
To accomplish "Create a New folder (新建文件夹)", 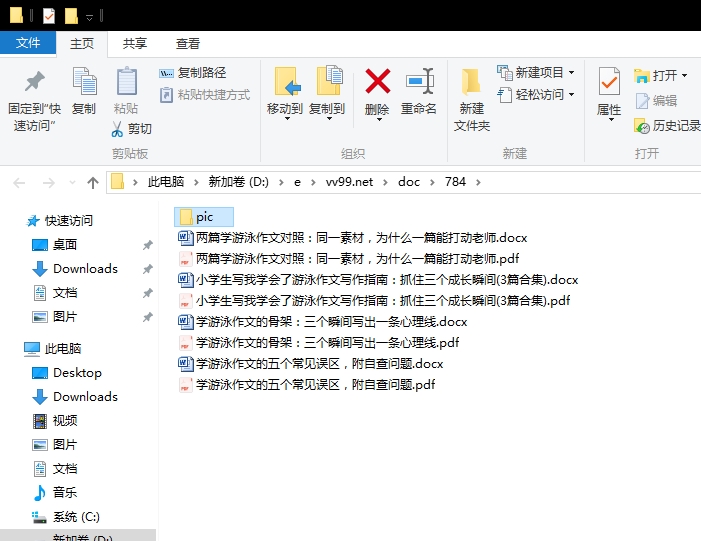I will point(472,99).
